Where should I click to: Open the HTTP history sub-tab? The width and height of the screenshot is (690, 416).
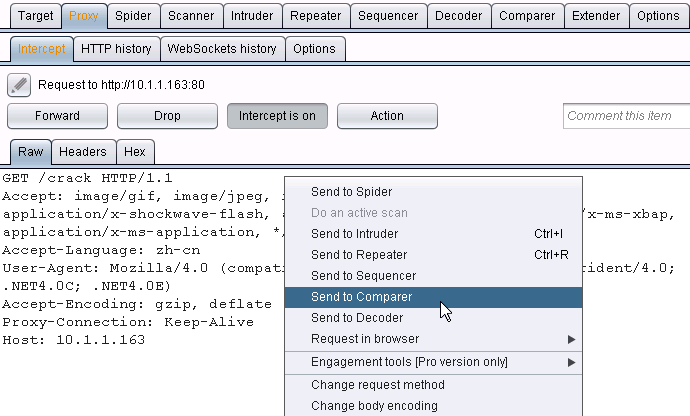coord(116,49)
